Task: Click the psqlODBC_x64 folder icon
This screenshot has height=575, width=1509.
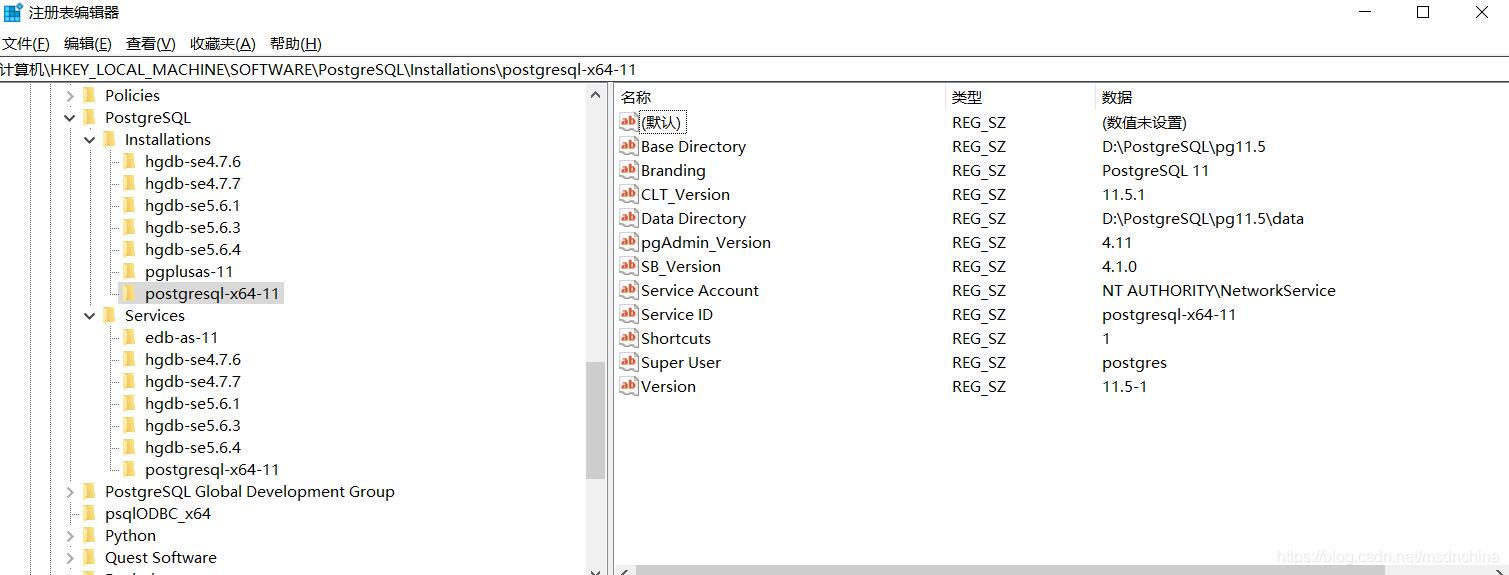Action: (x=89, y=513)
